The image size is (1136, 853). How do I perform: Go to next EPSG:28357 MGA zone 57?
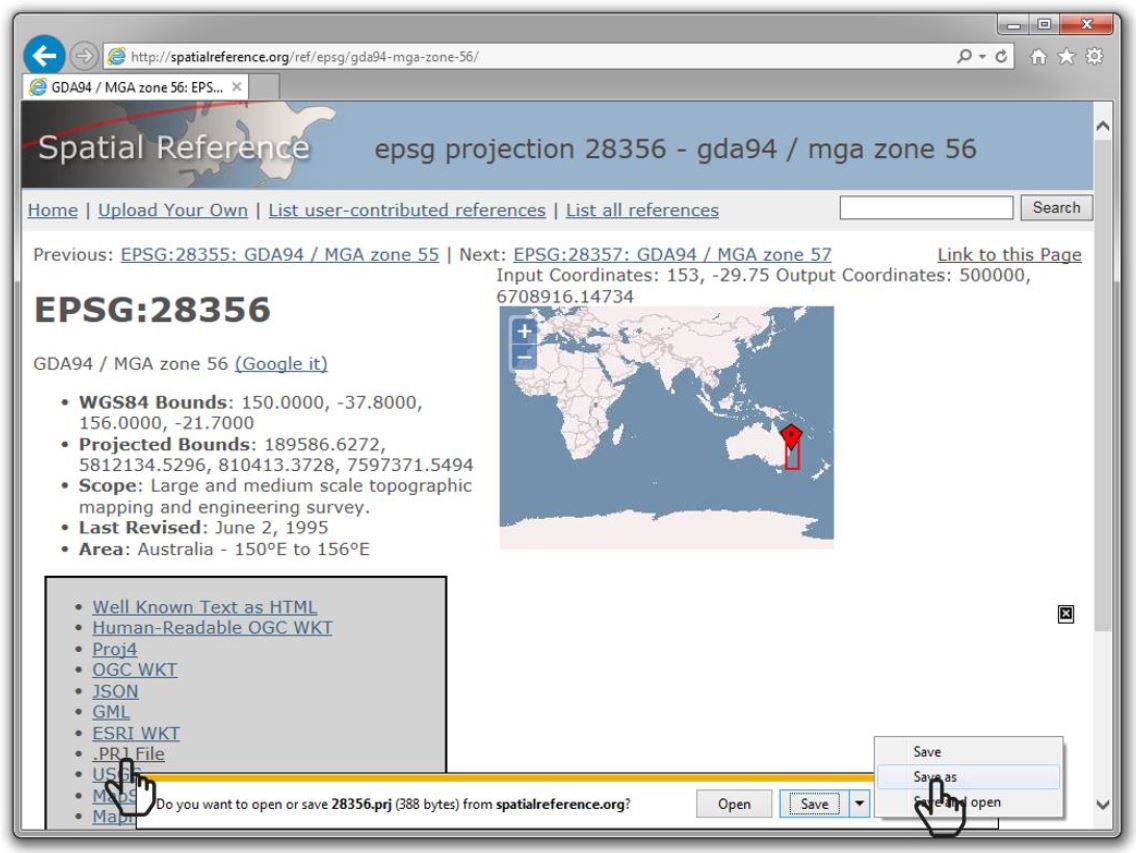[672, 254]
